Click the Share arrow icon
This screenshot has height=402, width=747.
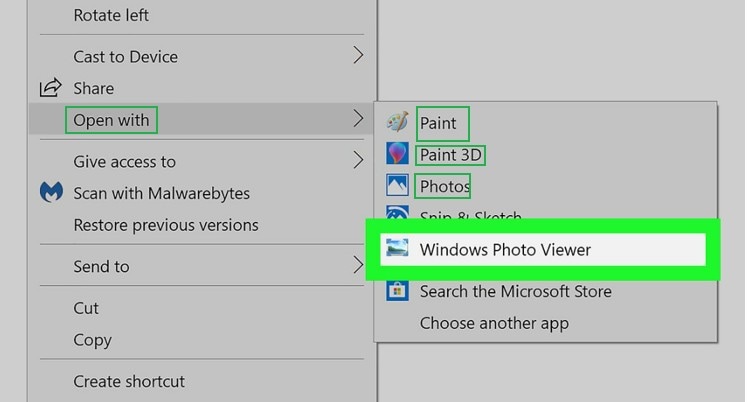point(51,88)
